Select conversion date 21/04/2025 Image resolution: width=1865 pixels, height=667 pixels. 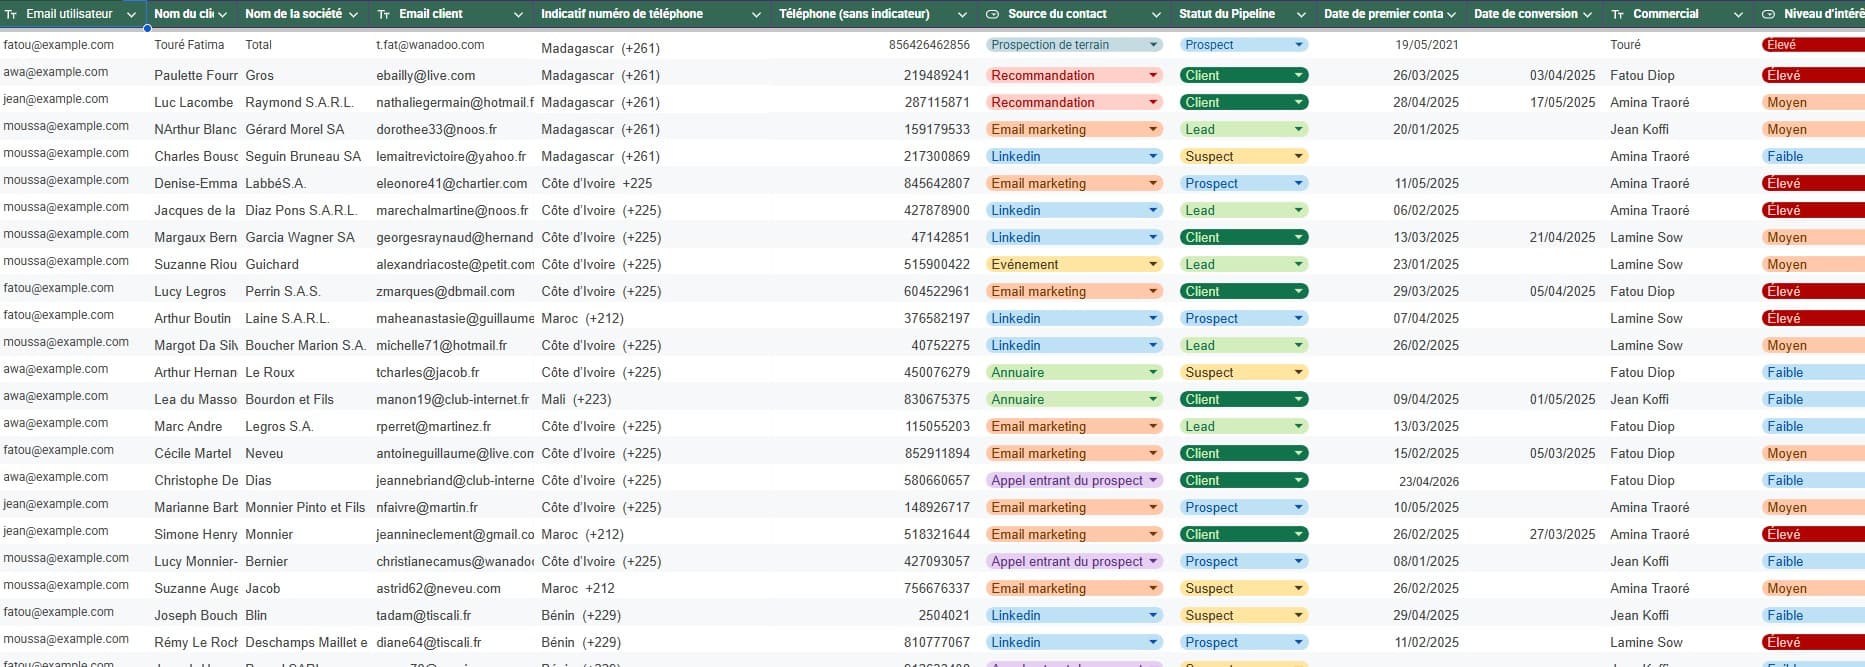(1562, 237)
